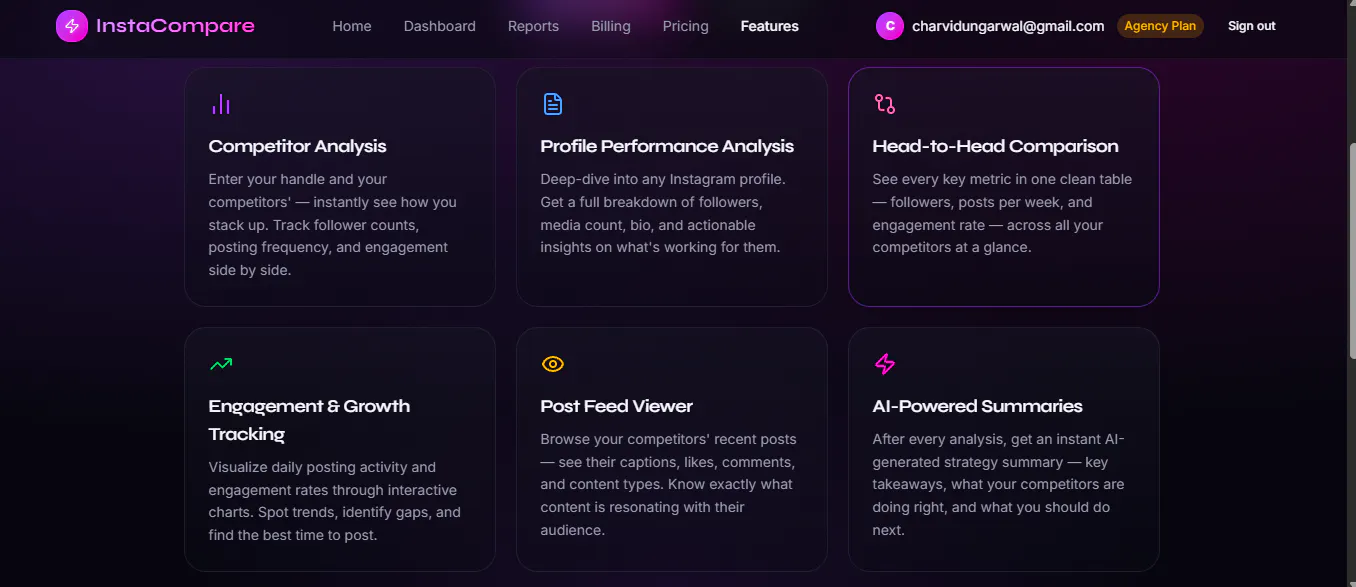
Task: Click the Agency Plan badge
Action: pos(1160,26)
